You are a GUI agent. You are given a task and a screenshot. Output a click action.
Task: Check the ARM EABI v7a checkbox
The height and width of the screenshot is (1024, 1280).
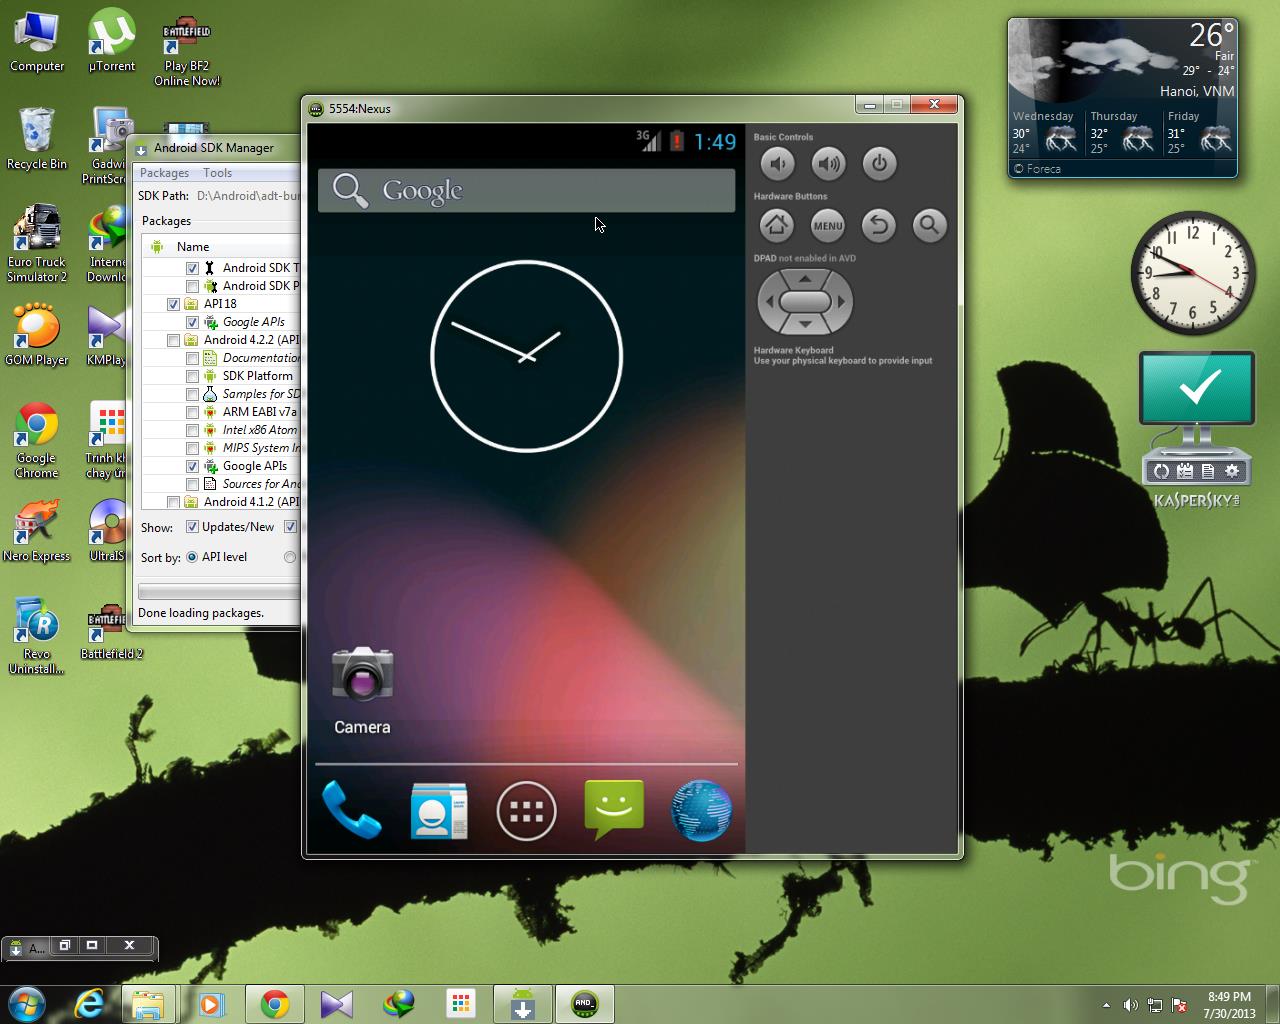point(192,412)
